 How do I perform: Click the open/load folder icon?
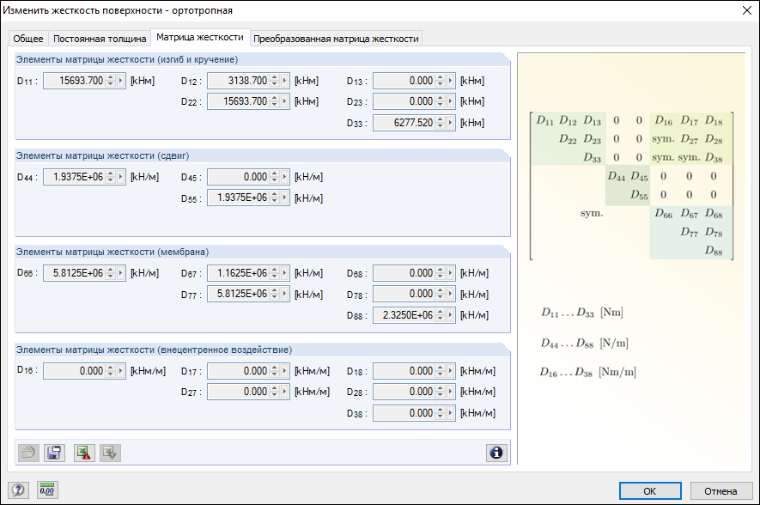[x=28, y=453]
